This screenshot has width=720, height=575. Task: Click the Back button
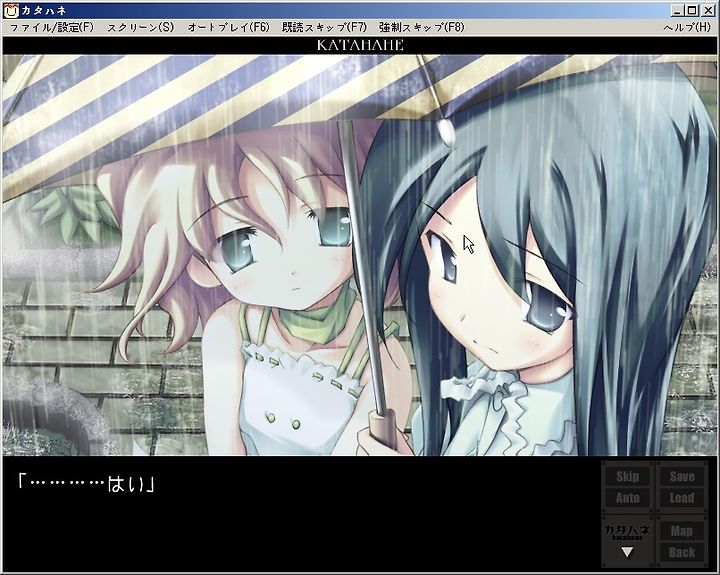point(682,553)
